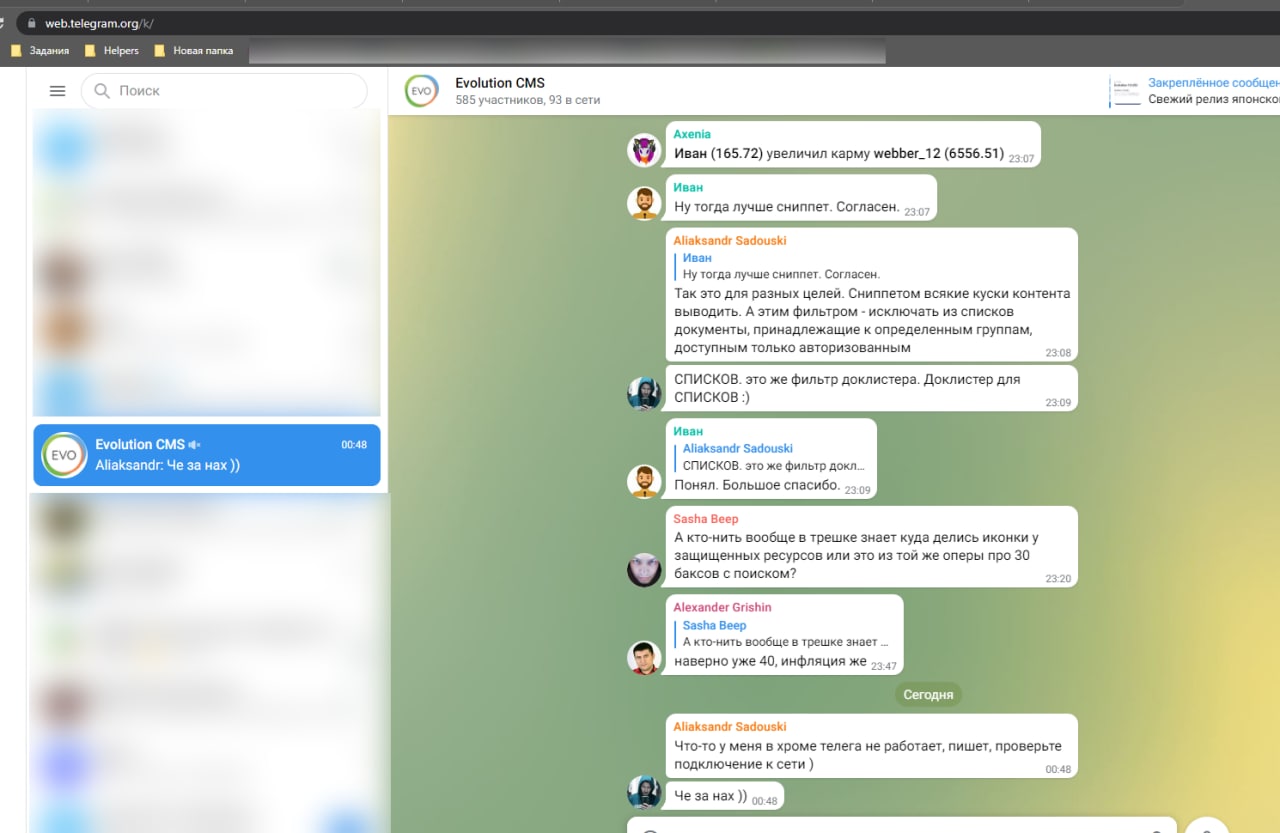Image resolution: width=1280 pixels, height=833 pixels.
Task: Click the lock icon in the address bar
Action: point(32,23)
